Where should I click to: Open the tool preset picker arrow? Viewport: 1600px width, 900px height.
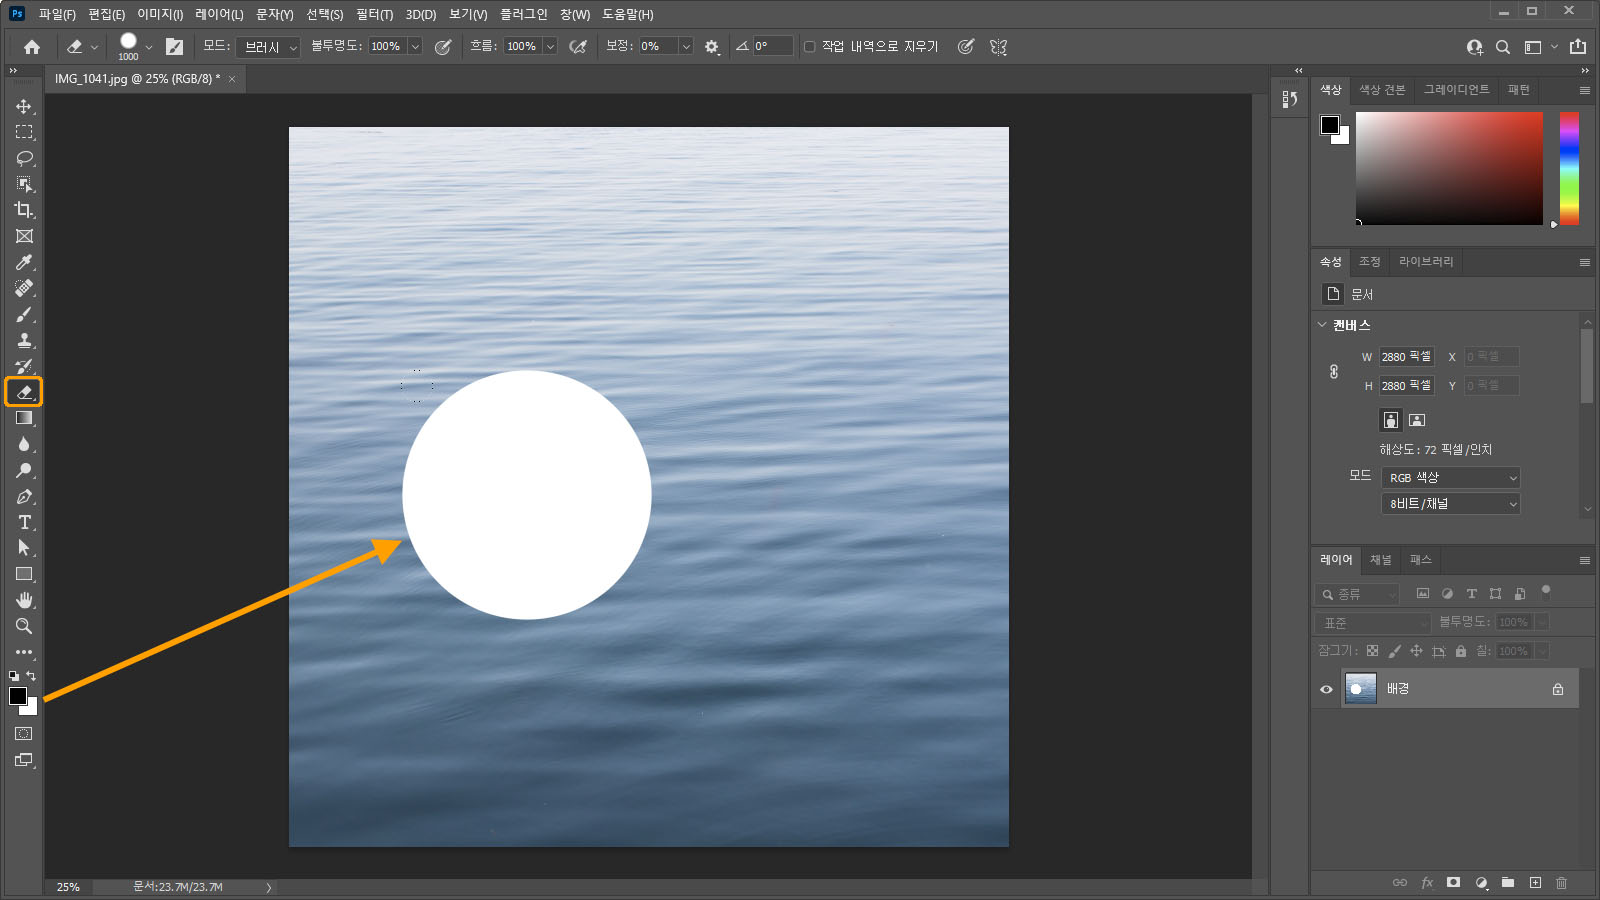click(94, 47)
